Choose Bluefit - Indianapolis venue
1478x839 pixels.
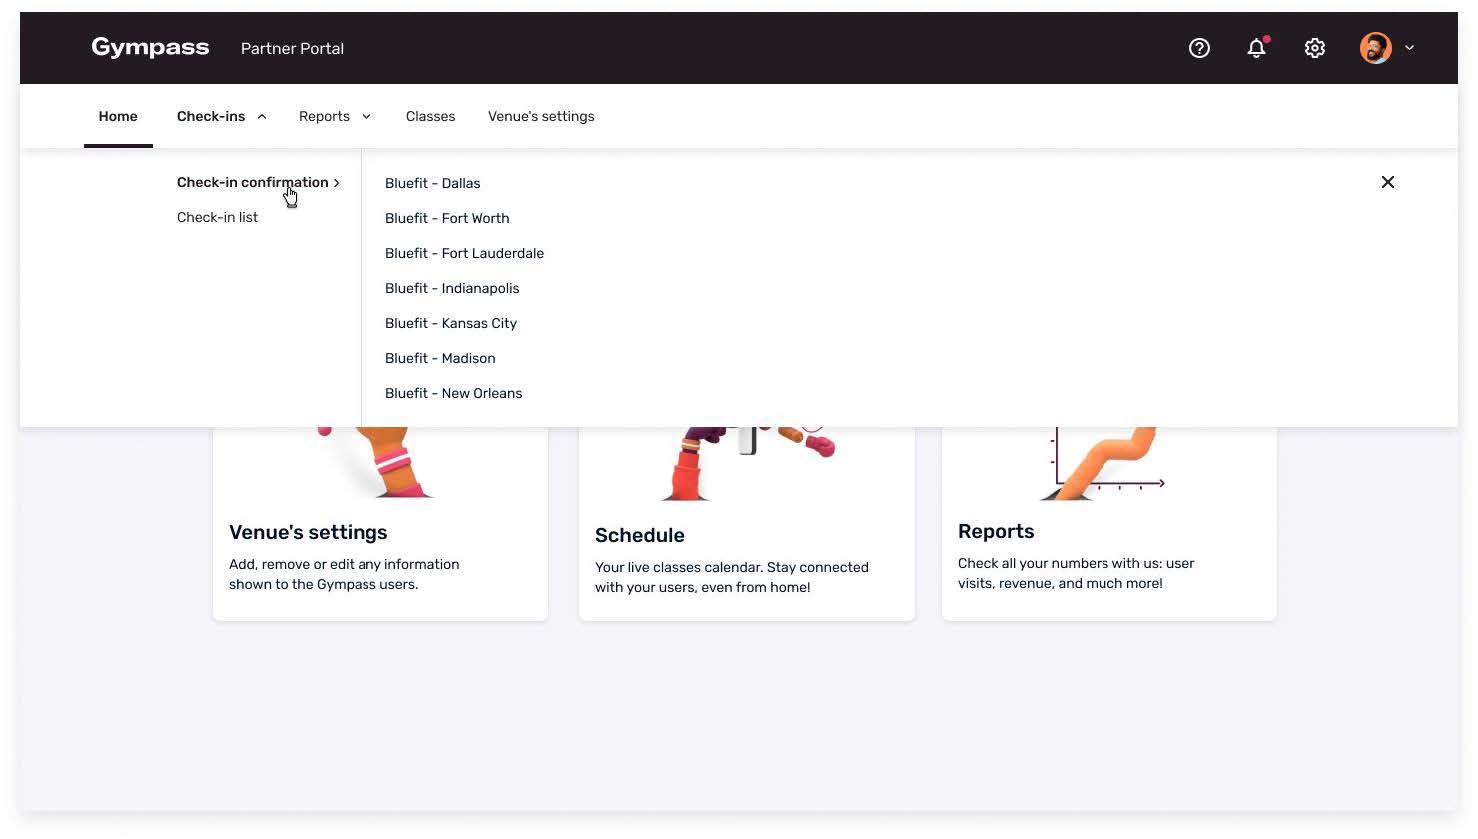452,288
